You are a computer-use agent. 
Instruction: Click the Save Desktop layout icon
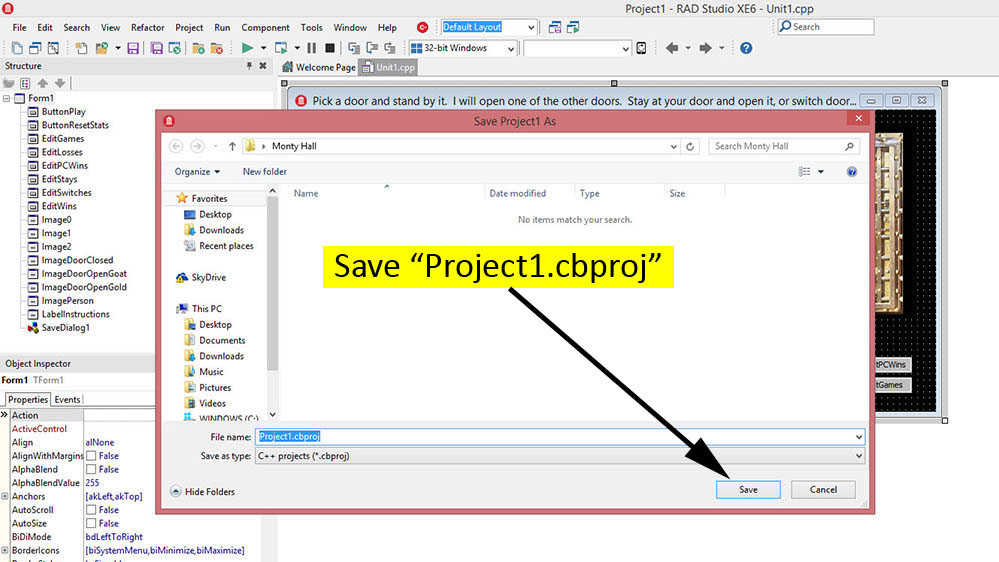(x=555, y=27)
